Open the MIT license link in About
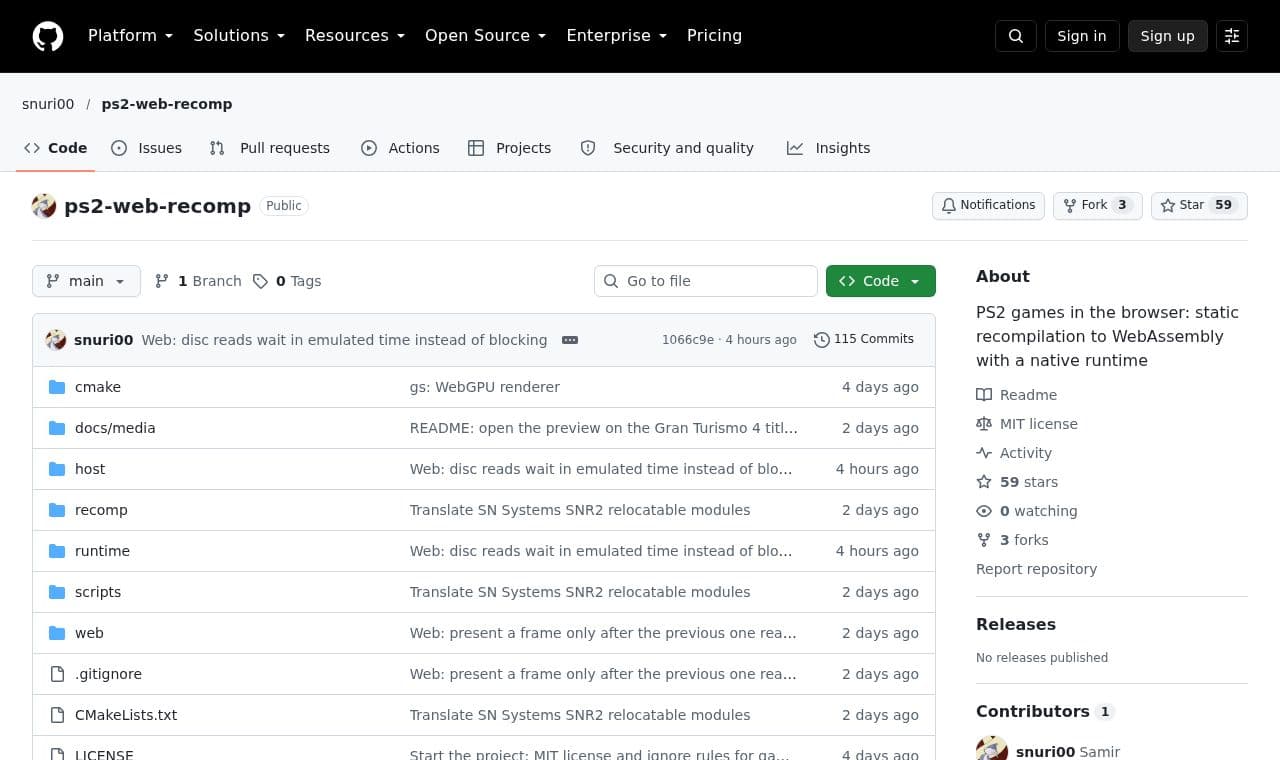 [x=1027, y=424]
